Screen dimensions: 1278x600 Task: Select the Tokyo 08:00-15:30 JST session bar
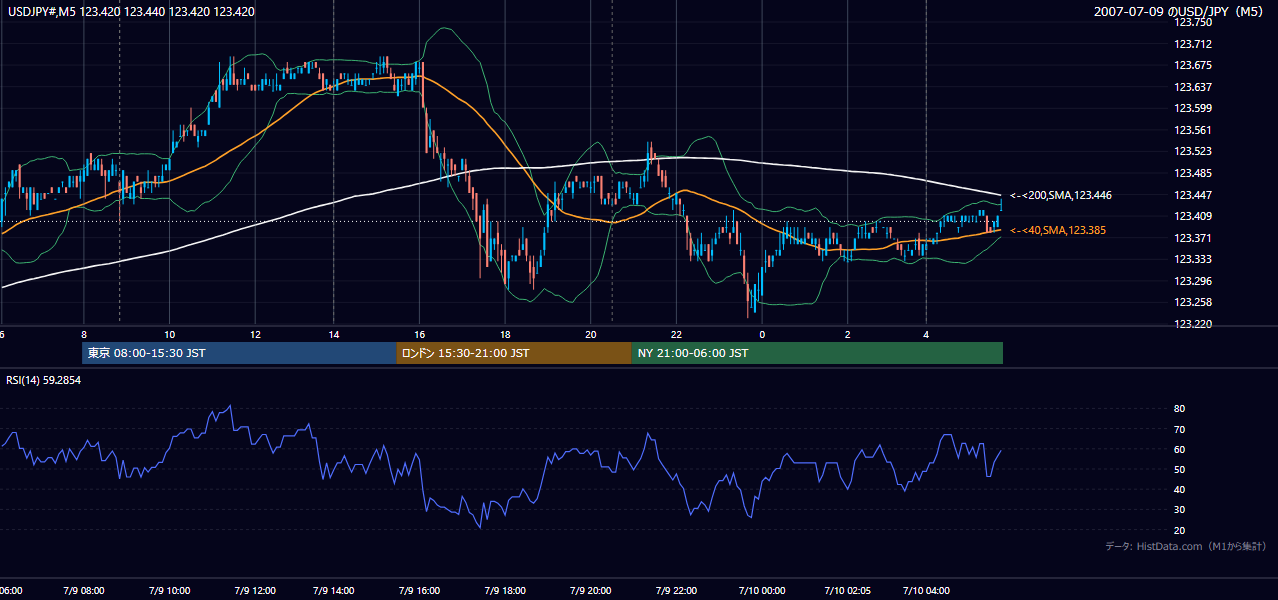[x=239, y=353]
